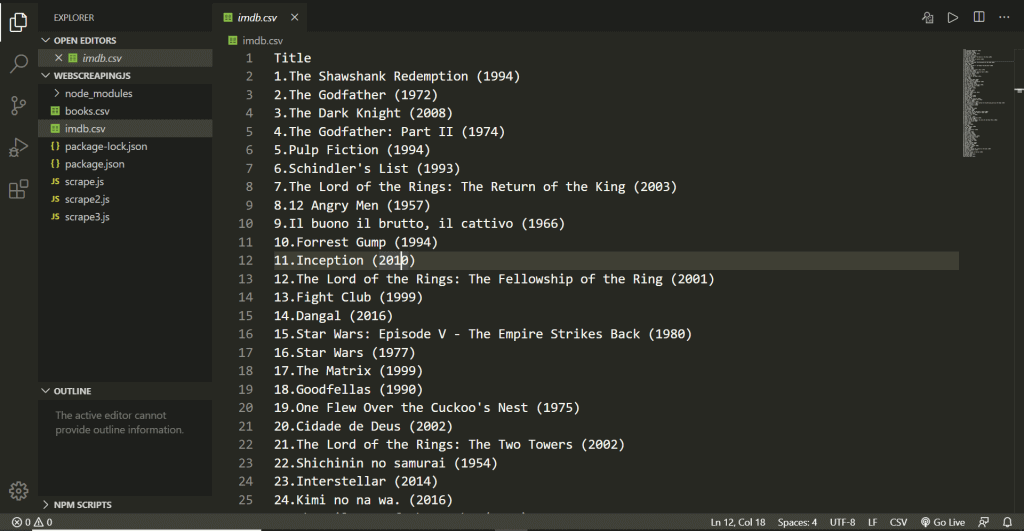Click the Open Changes icon in editor toolbar
Image resolution: width=1024 pixels, height=531 pixels.
(x=927, y=18)
